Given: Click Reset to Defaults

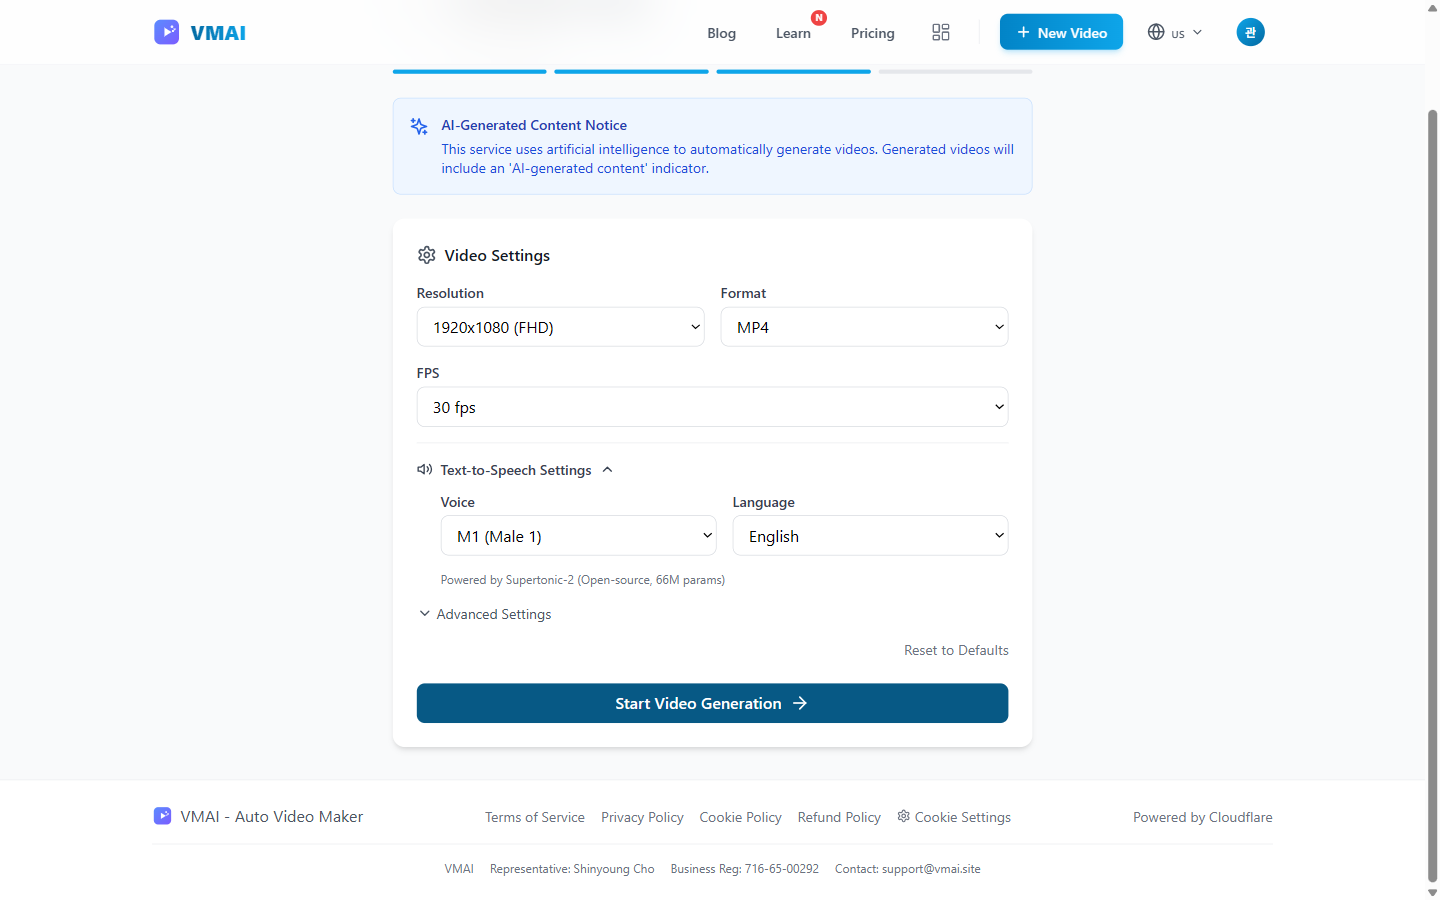Looking at the screenshot, I should click(x=956, y=650).
